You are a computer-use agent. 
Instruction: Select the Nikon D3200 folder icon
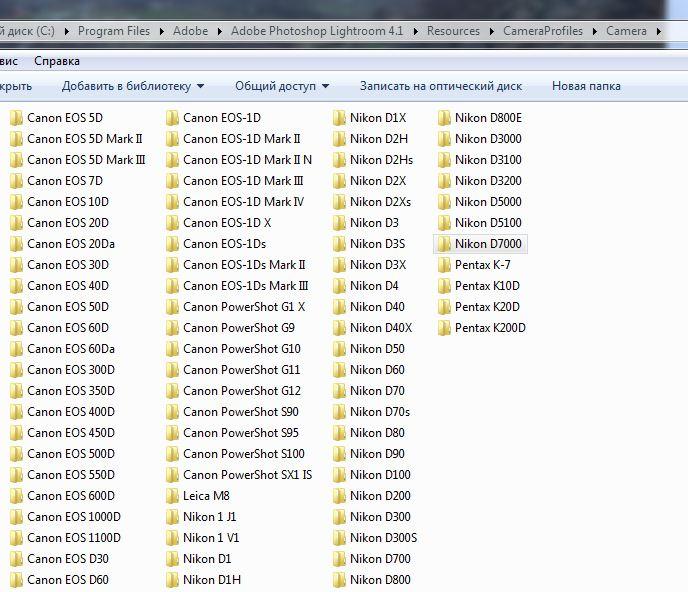pyautogui.click(x=444, y=181)
